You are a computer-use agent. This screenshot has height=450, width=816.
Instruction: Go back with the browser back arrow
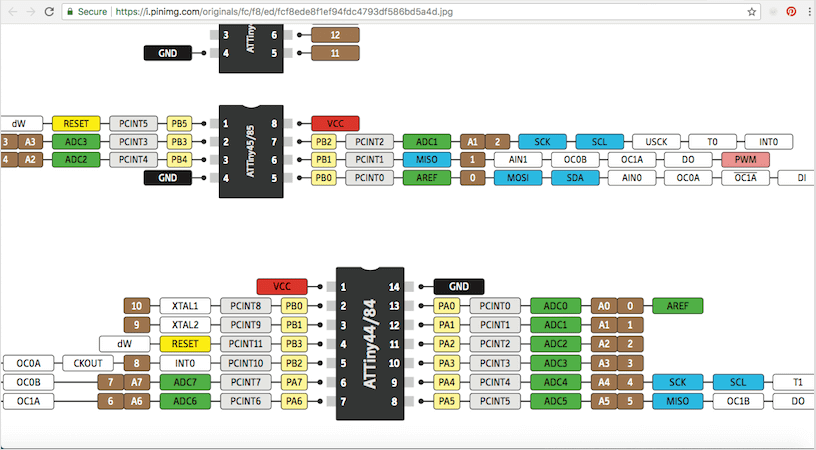coord(13,11)
